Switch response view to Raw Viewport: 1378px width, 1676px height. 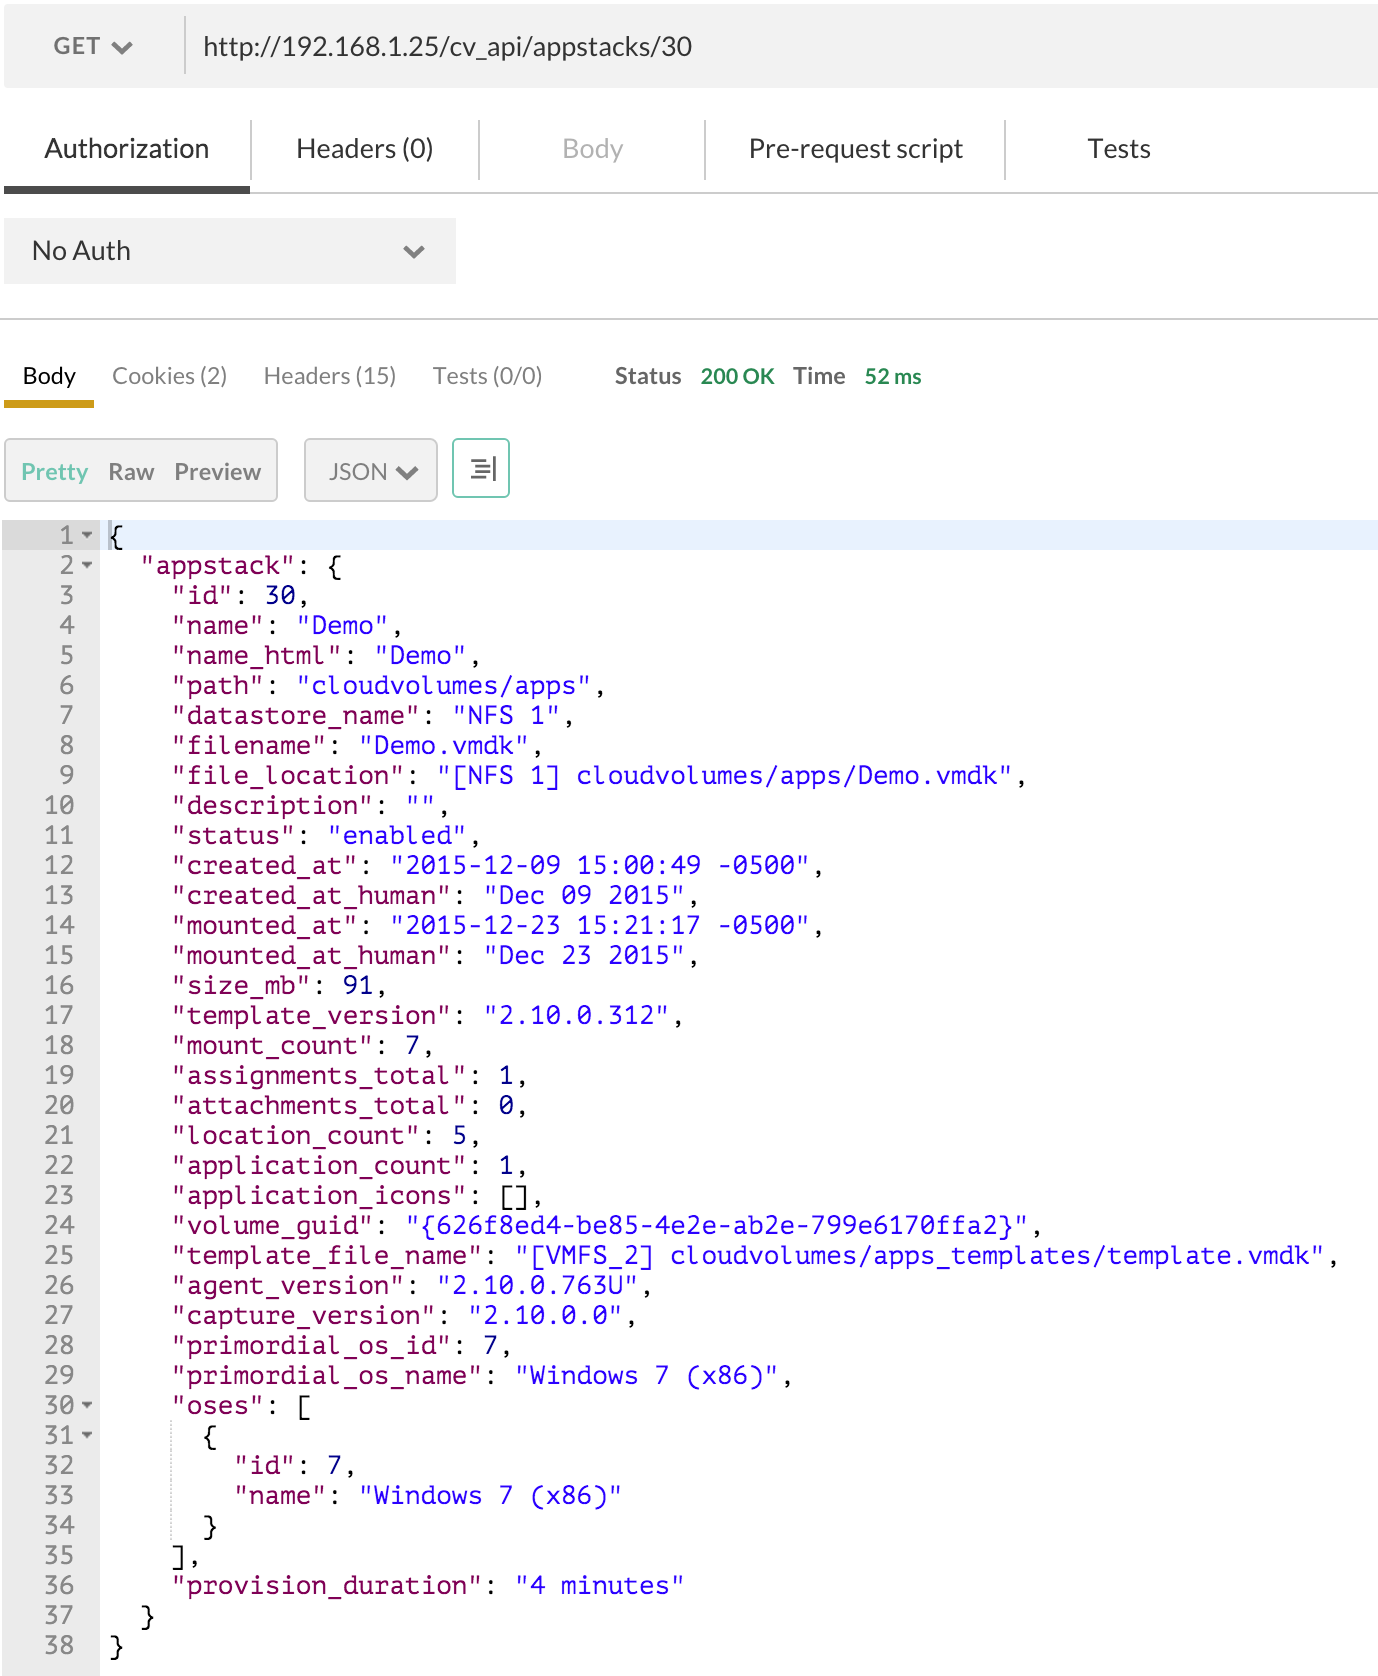(131, 472)
